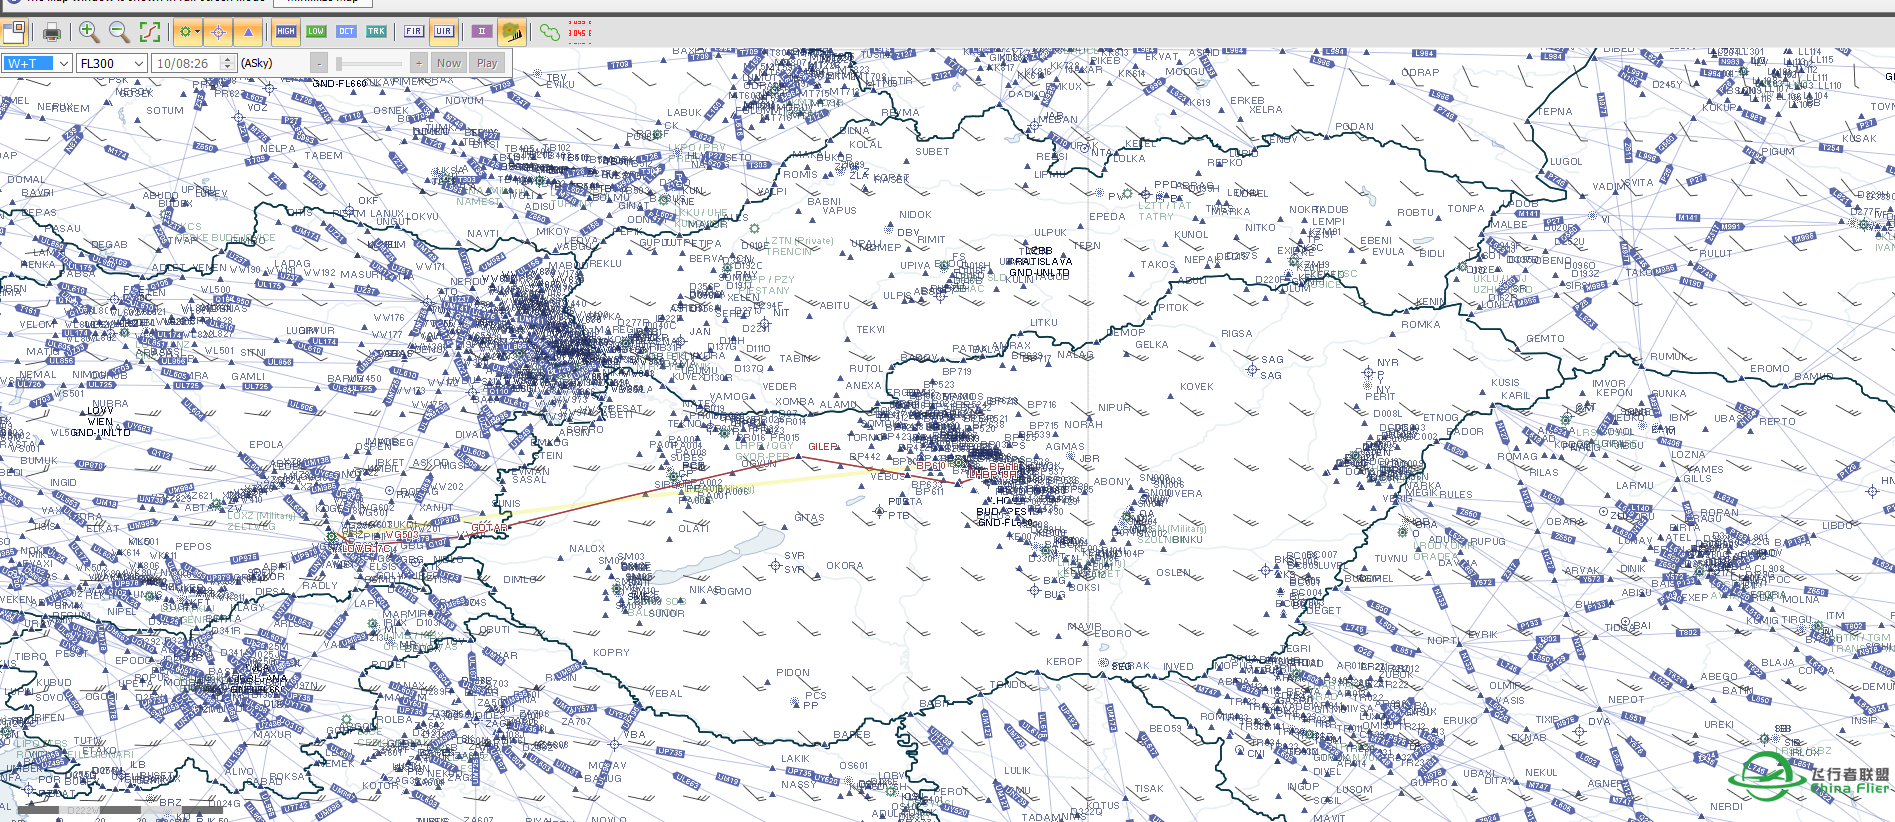The image size is (1895, 822).
Task: Open the airport filter dropdown arrow
Action: (197, 32)
